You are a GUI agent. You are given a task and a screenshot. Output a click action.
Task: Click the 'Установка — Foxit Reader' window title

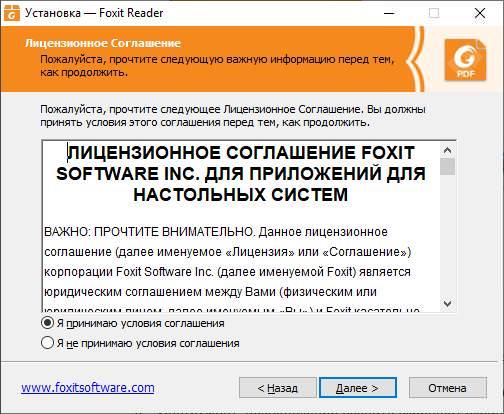pyautogui.click(x=94, y=13)
